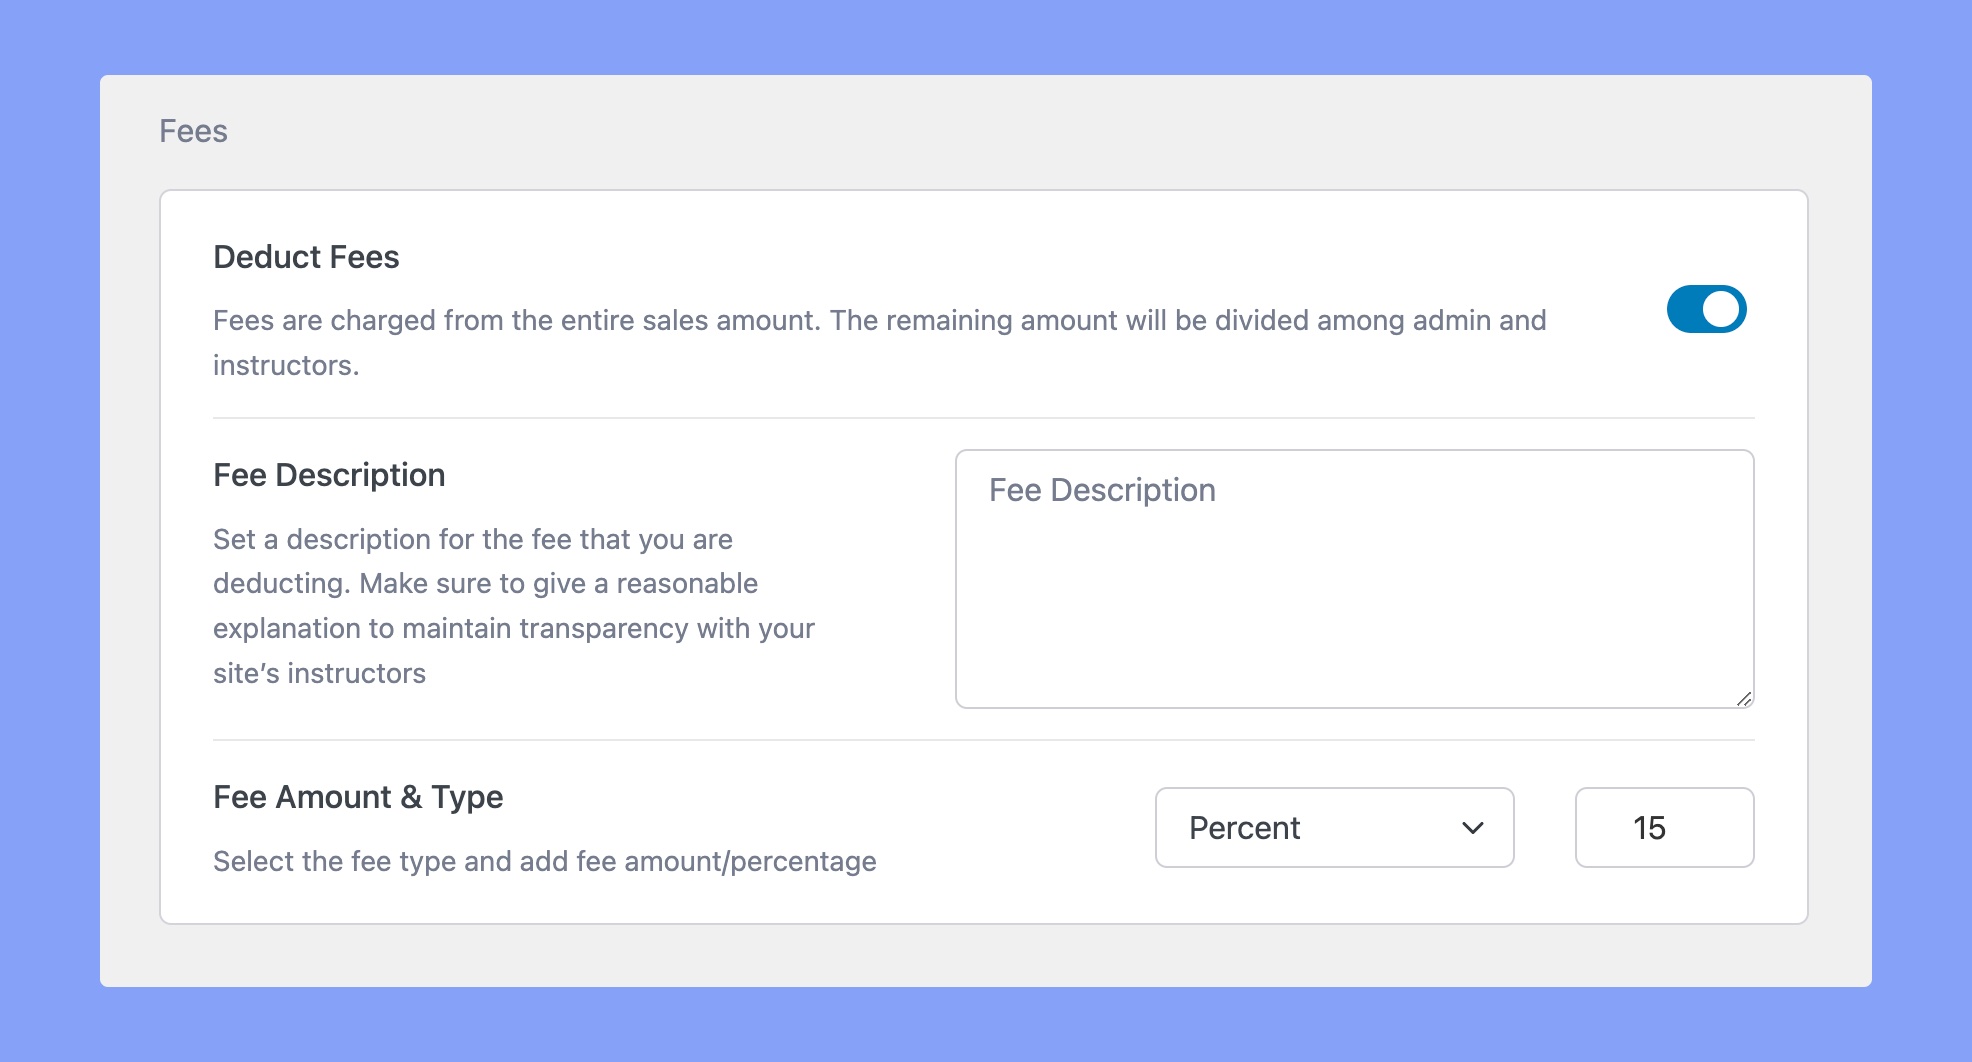Focus the Fee Description text area
The width and height of the screenshot is (1972, 1062).
[1354, 579]
